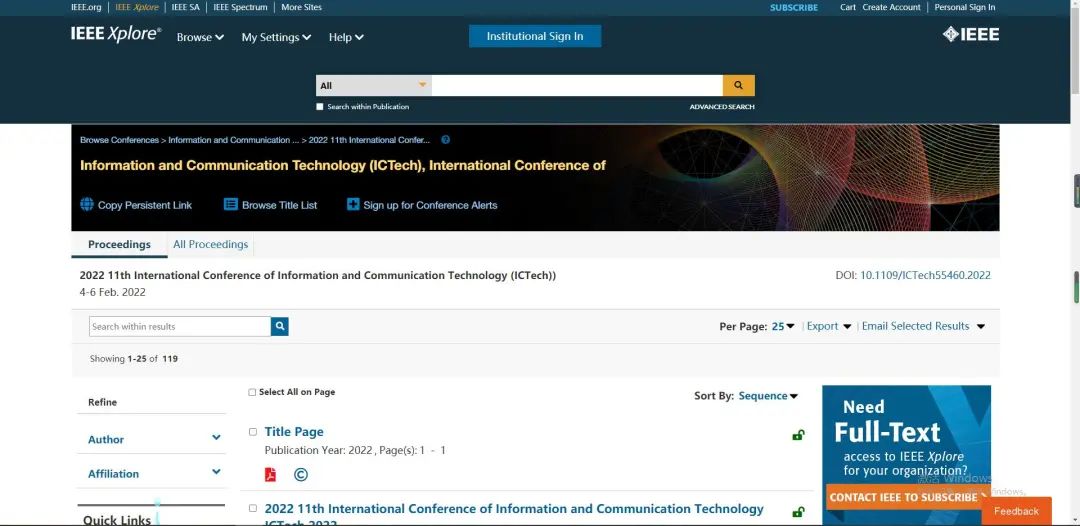Tick the Search within Publication checkbox
This screenshot has width=1080, height=526.
320,107
